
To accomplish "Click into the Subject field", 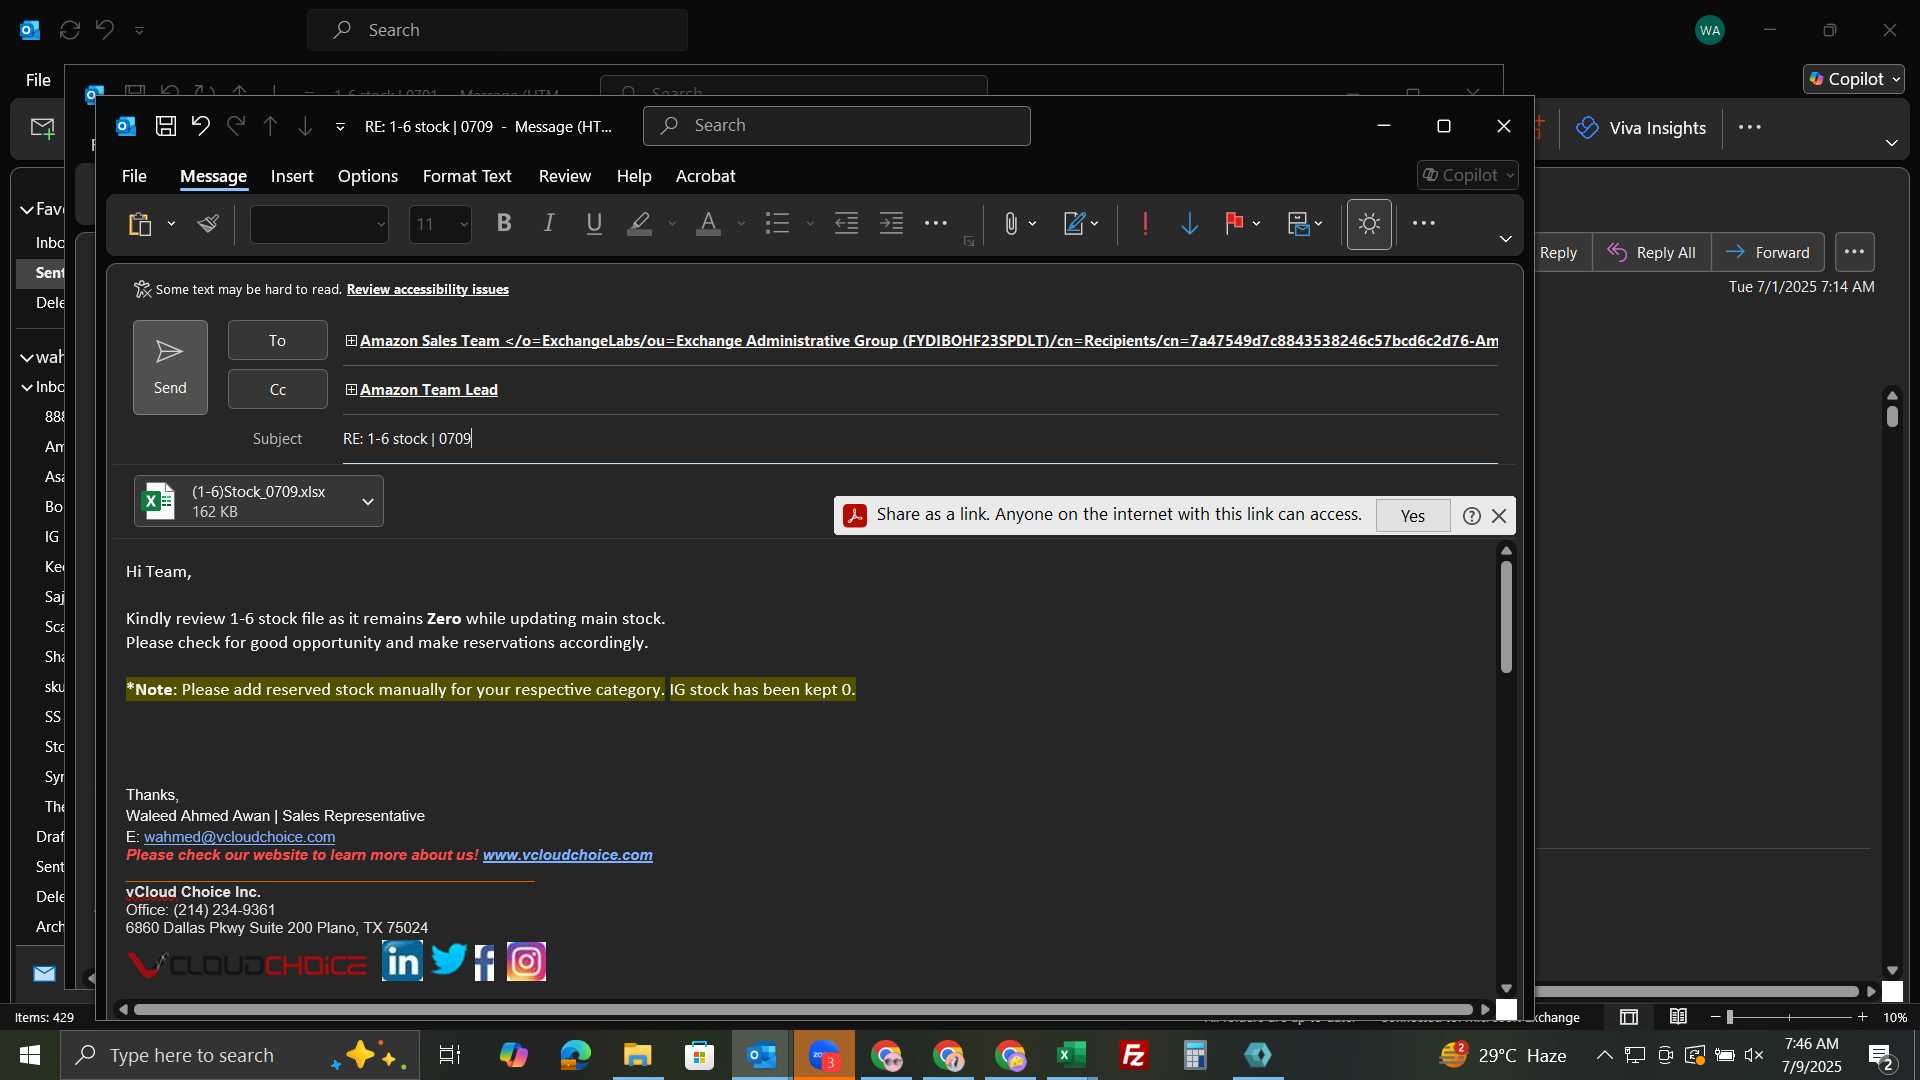I will pos(920,439).
